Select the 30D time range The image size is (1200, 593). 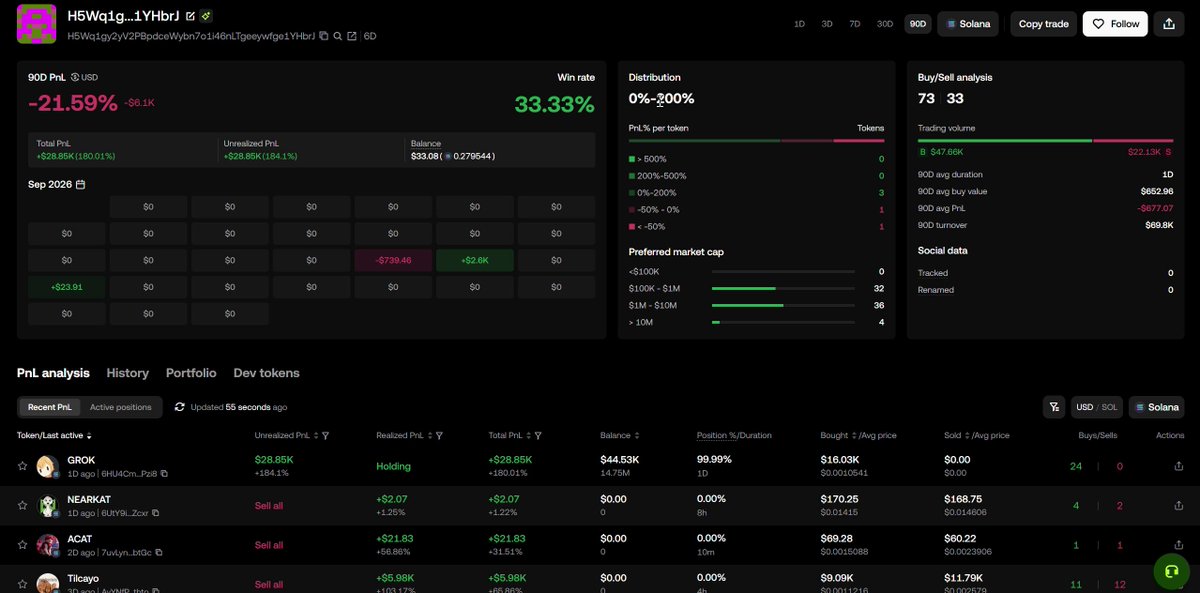[x=885, y=24]
